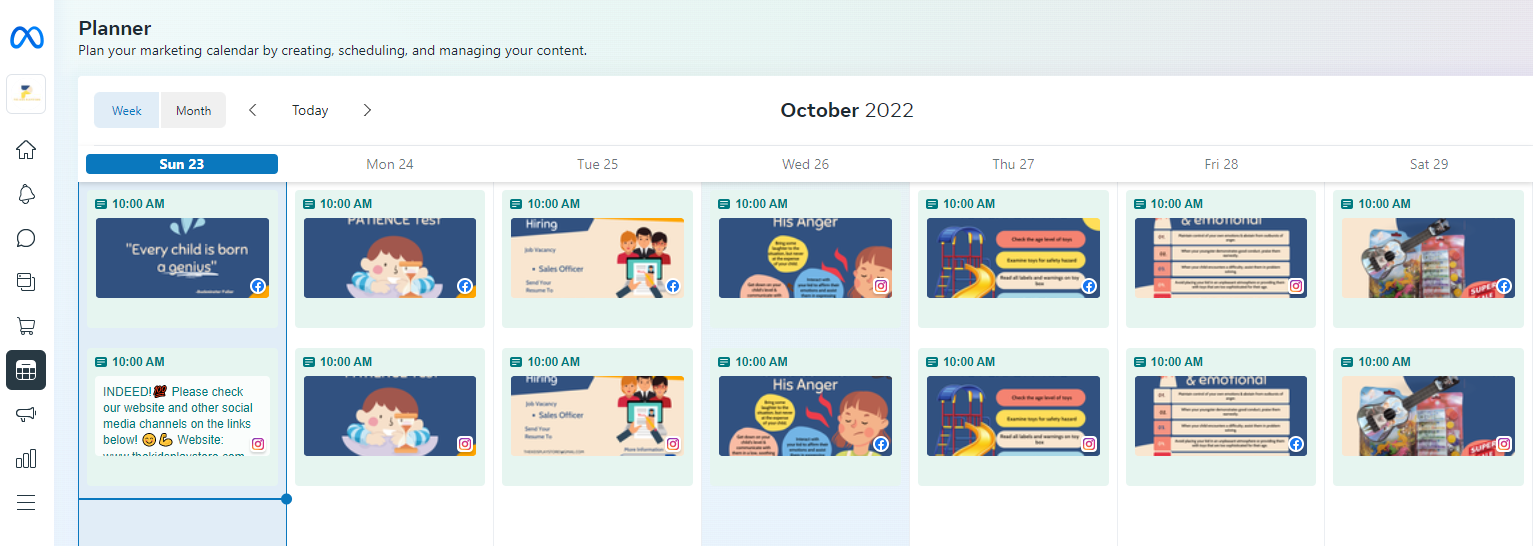The width and height of the screenshot is (1533, 546).
Task: Open Ads megaphone icon
Action: coord(26,414)
